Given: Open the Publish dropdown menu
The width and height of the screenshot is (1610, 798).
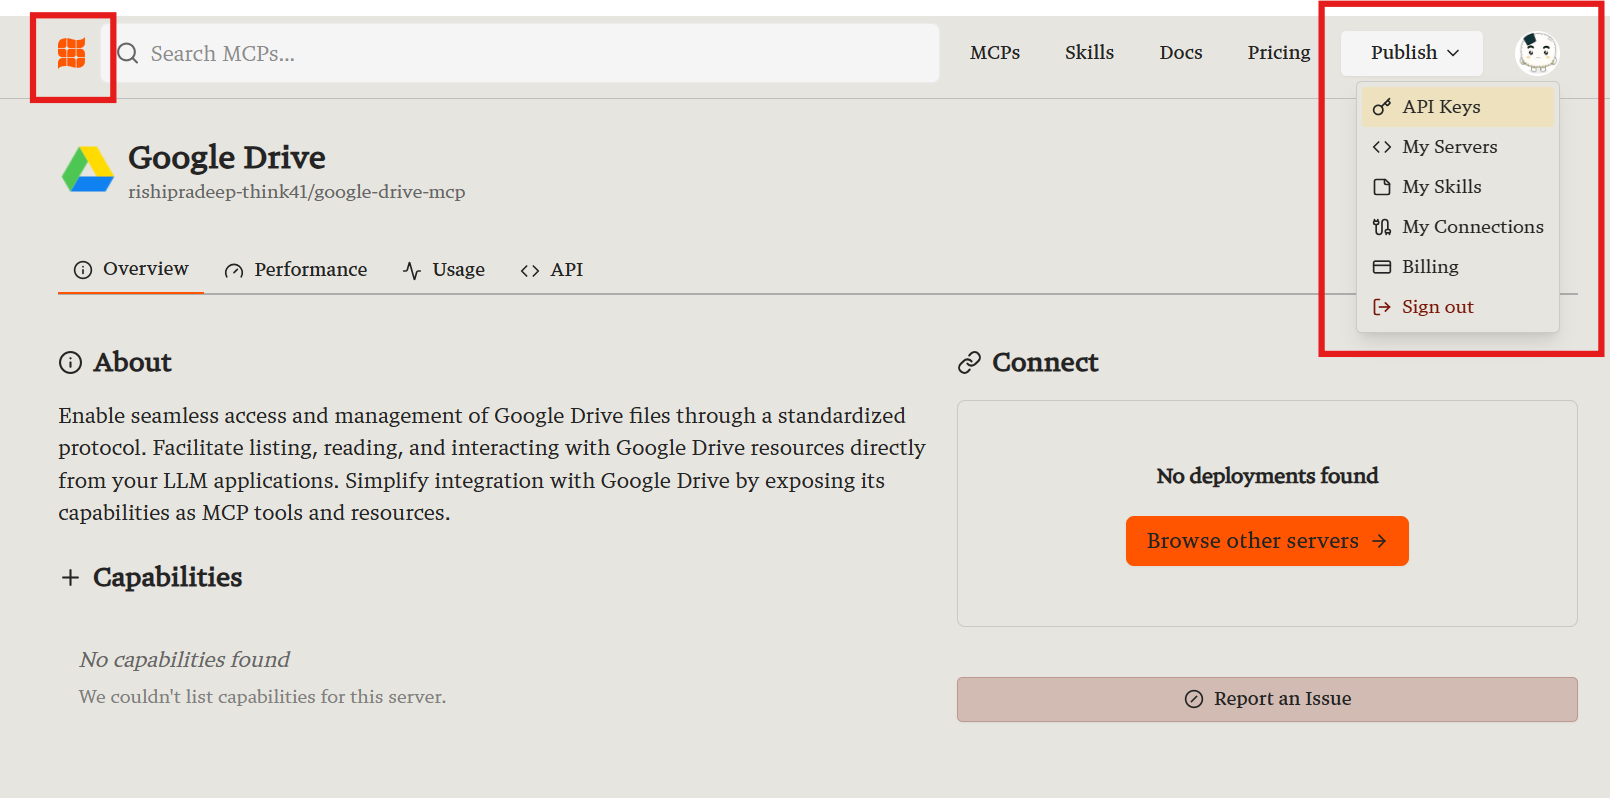Looking at the screenshot, I should 1412,53.
